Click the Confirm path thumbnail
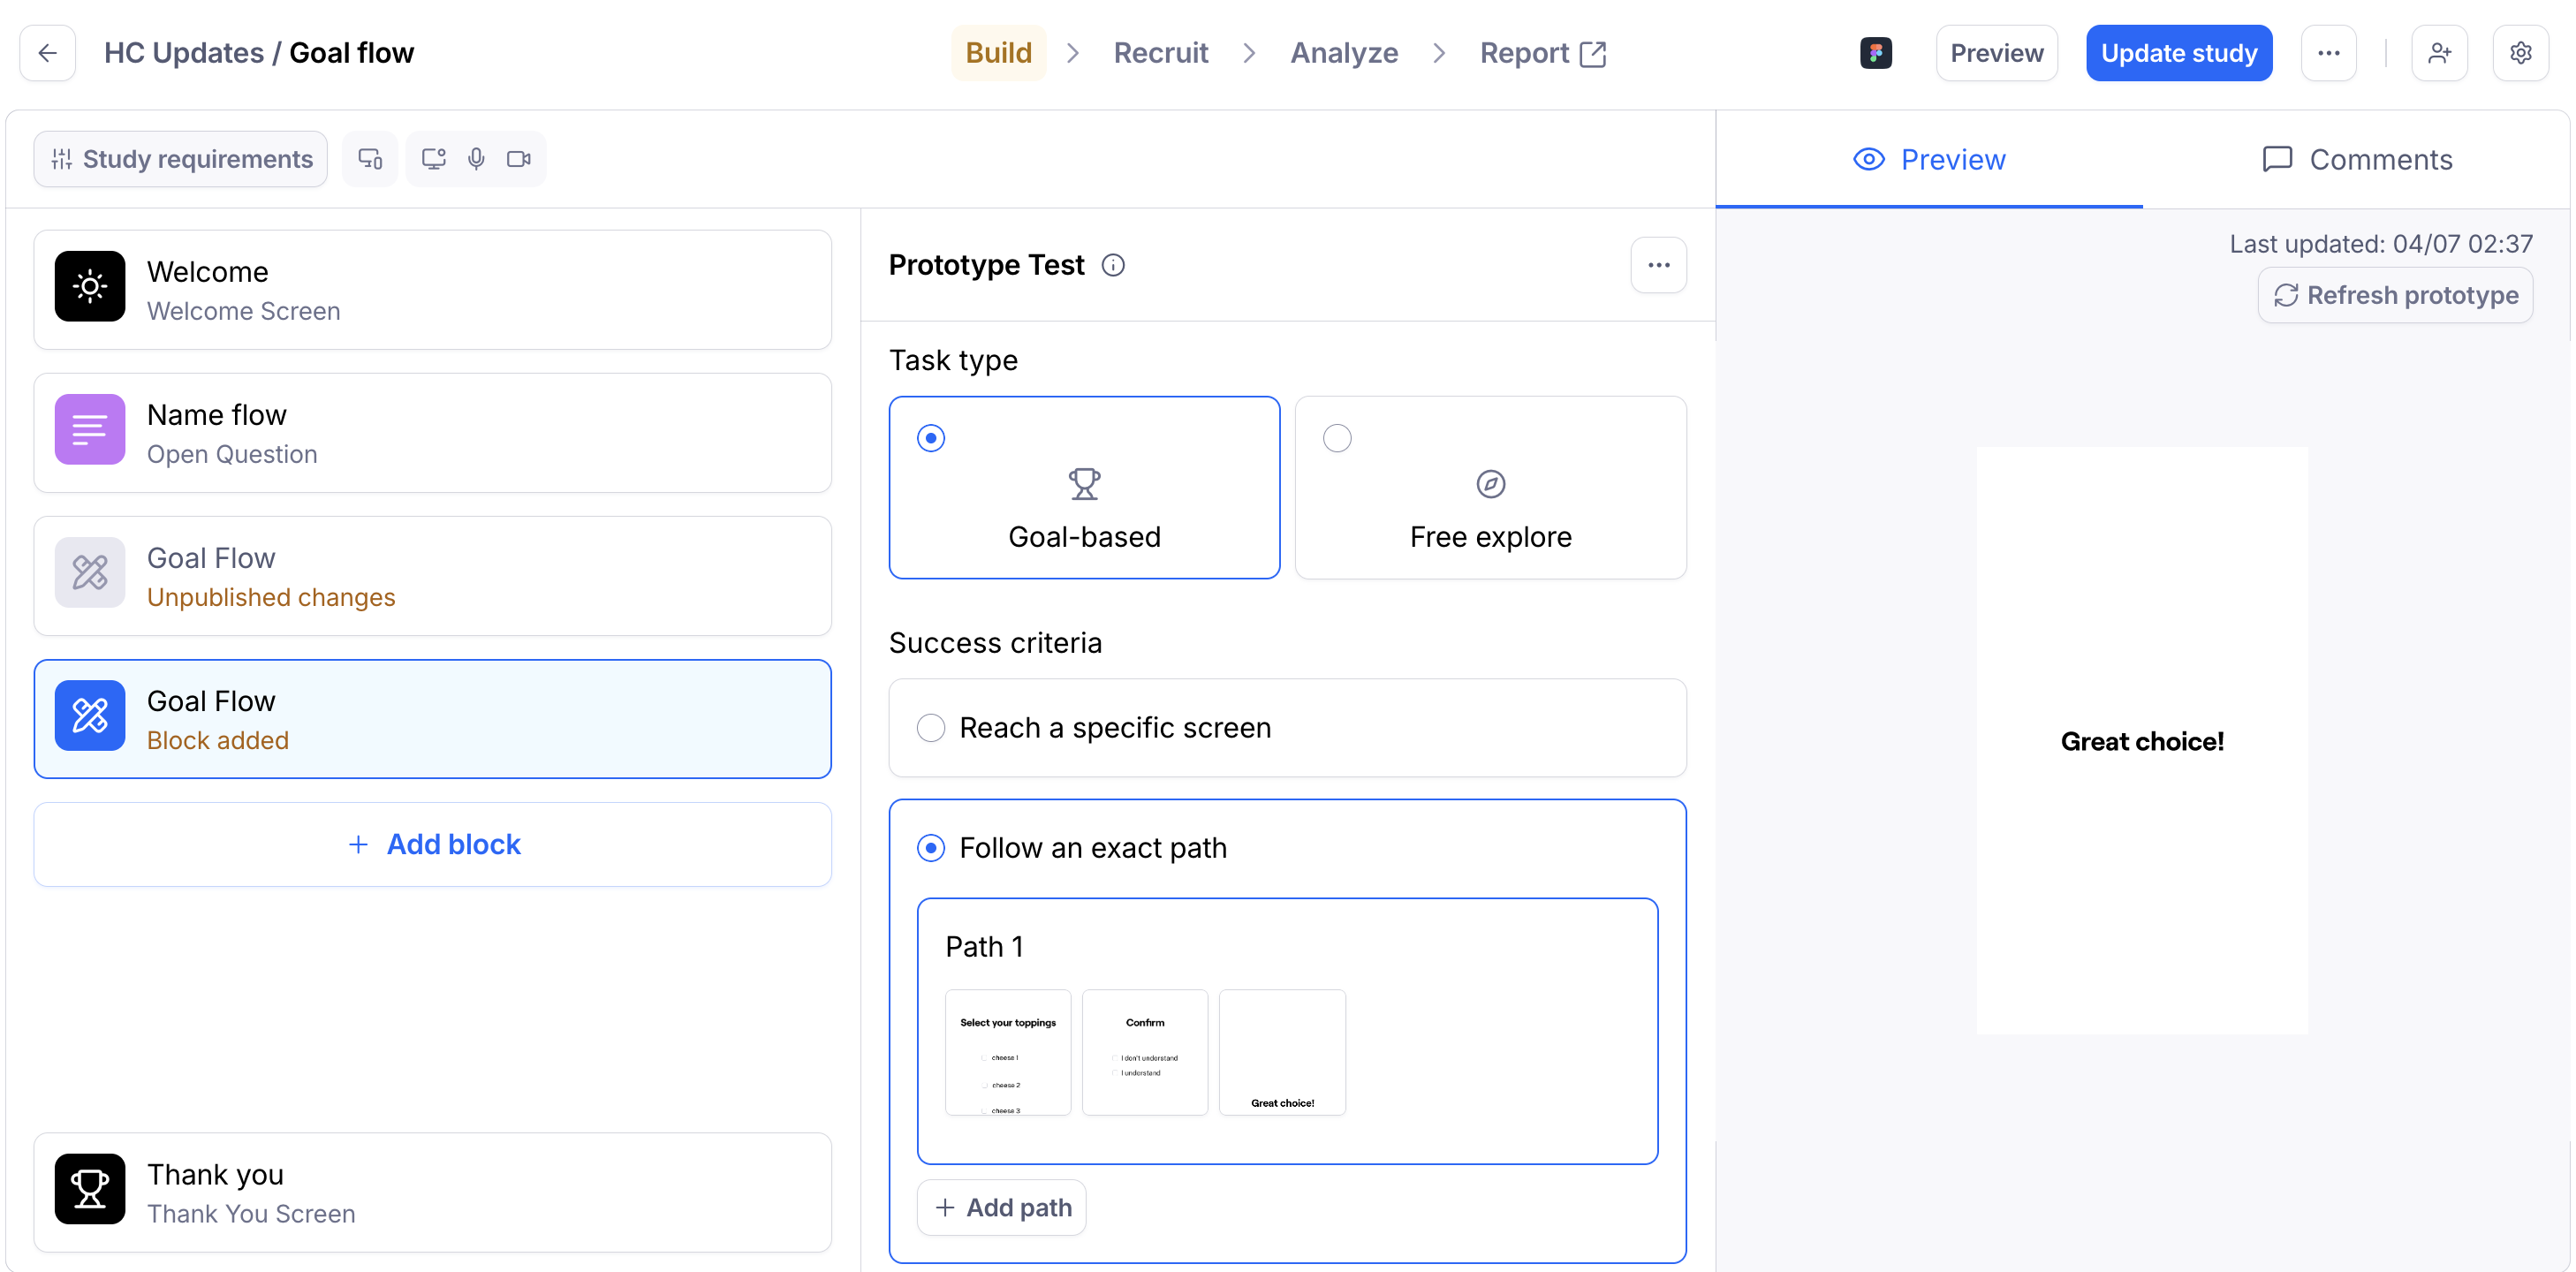Image resolution: width=2576 pixels, height=1272 pixels. pos(1145,1053)
